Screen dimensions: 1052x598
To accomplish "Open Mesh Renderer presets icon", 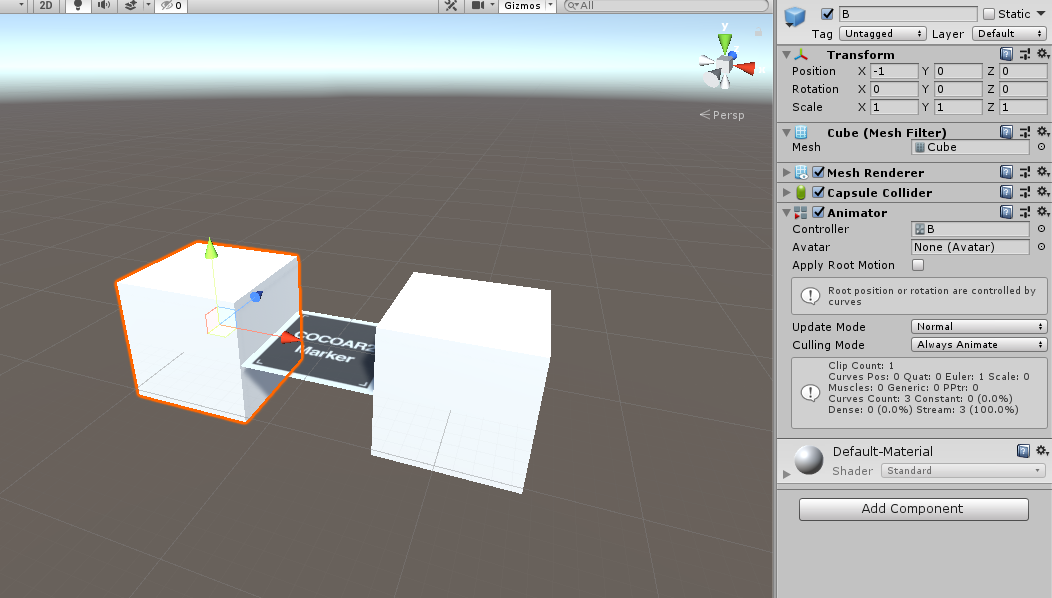I will point(1024,172).
